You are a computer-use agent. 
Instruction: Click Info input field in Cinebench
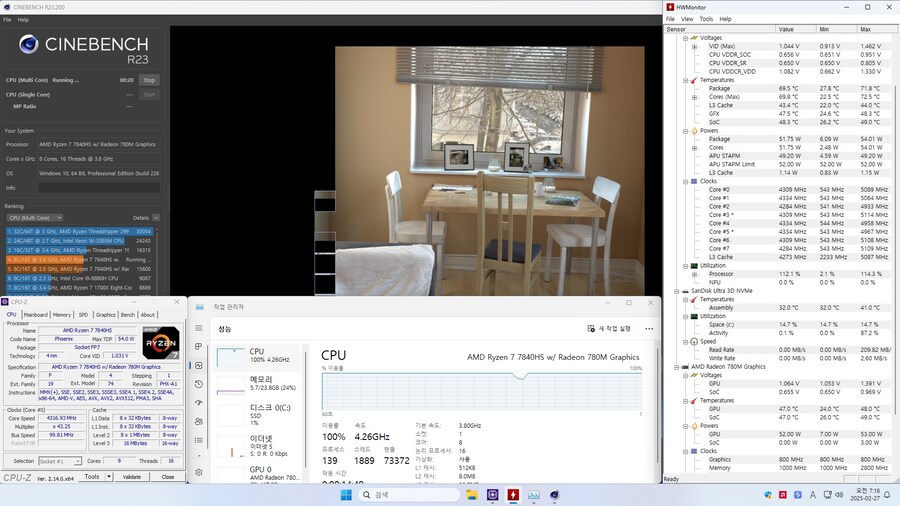point(99,188)
